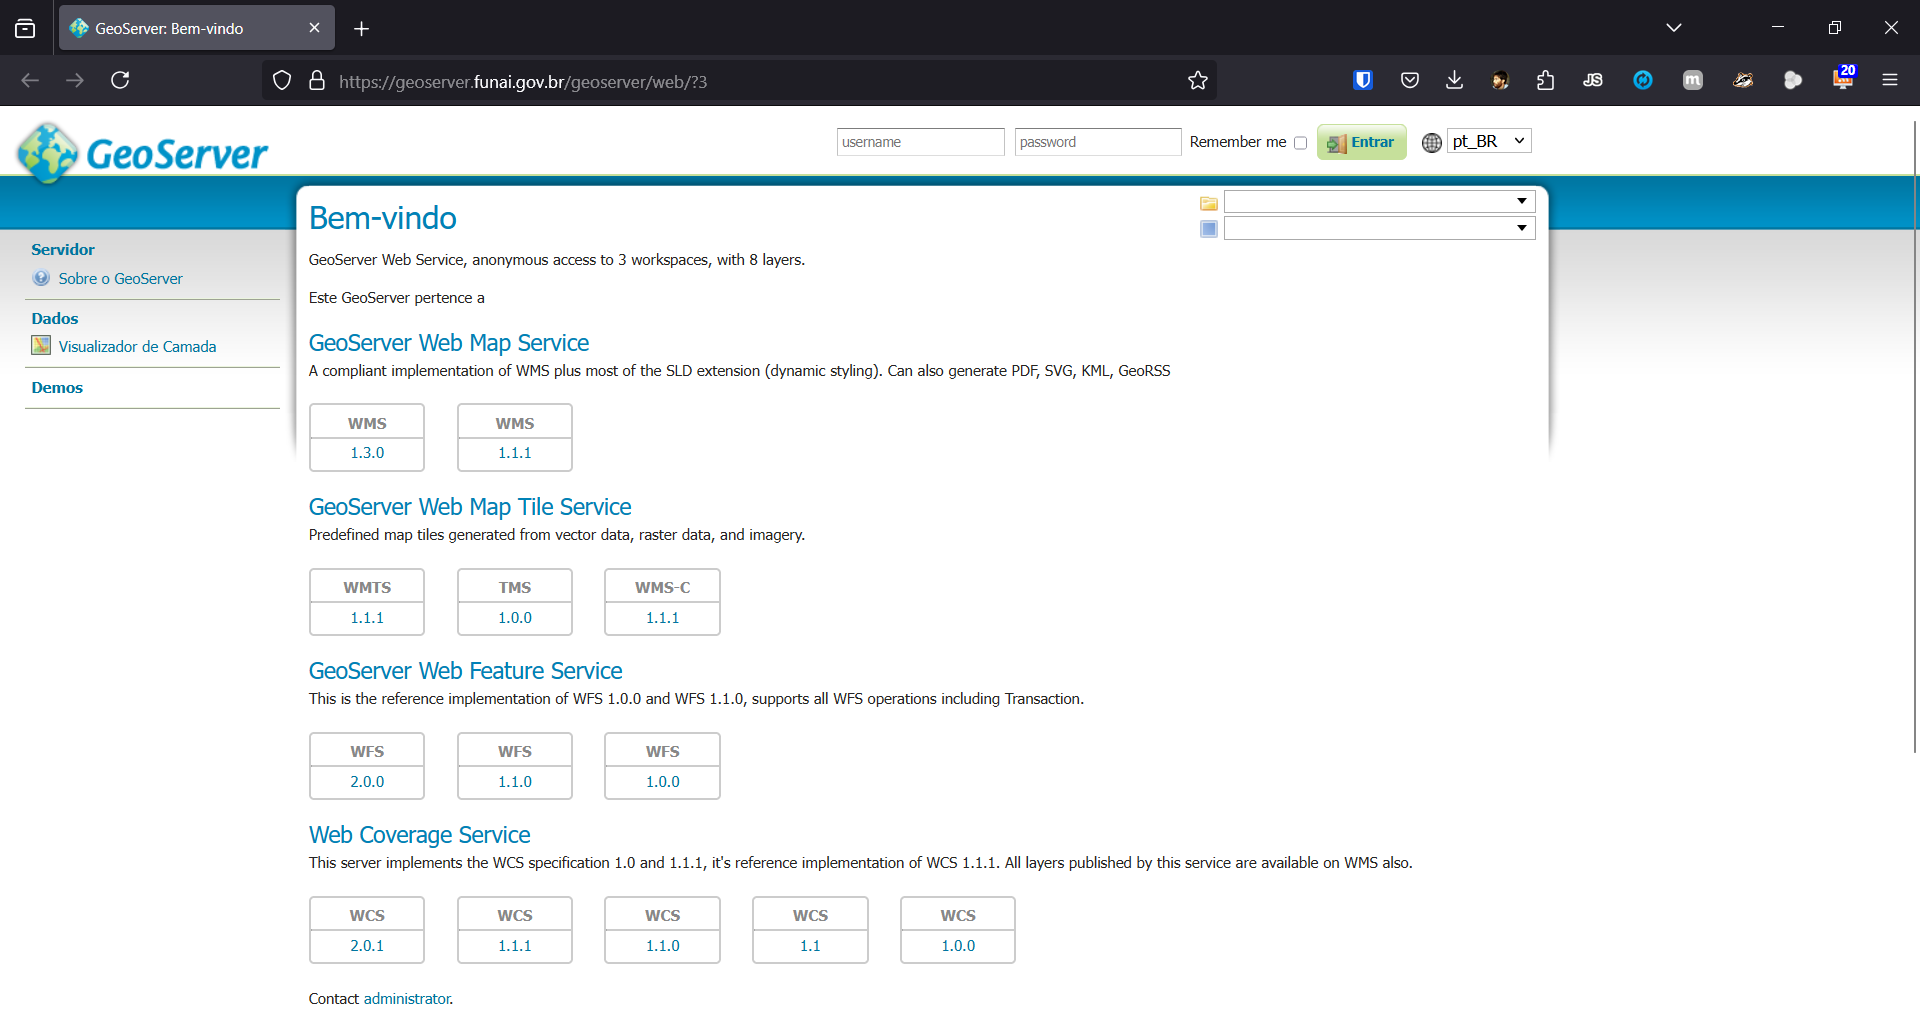
Task: Open the WCS 1.1.0 capabilities link
Action: click(662, 946)
